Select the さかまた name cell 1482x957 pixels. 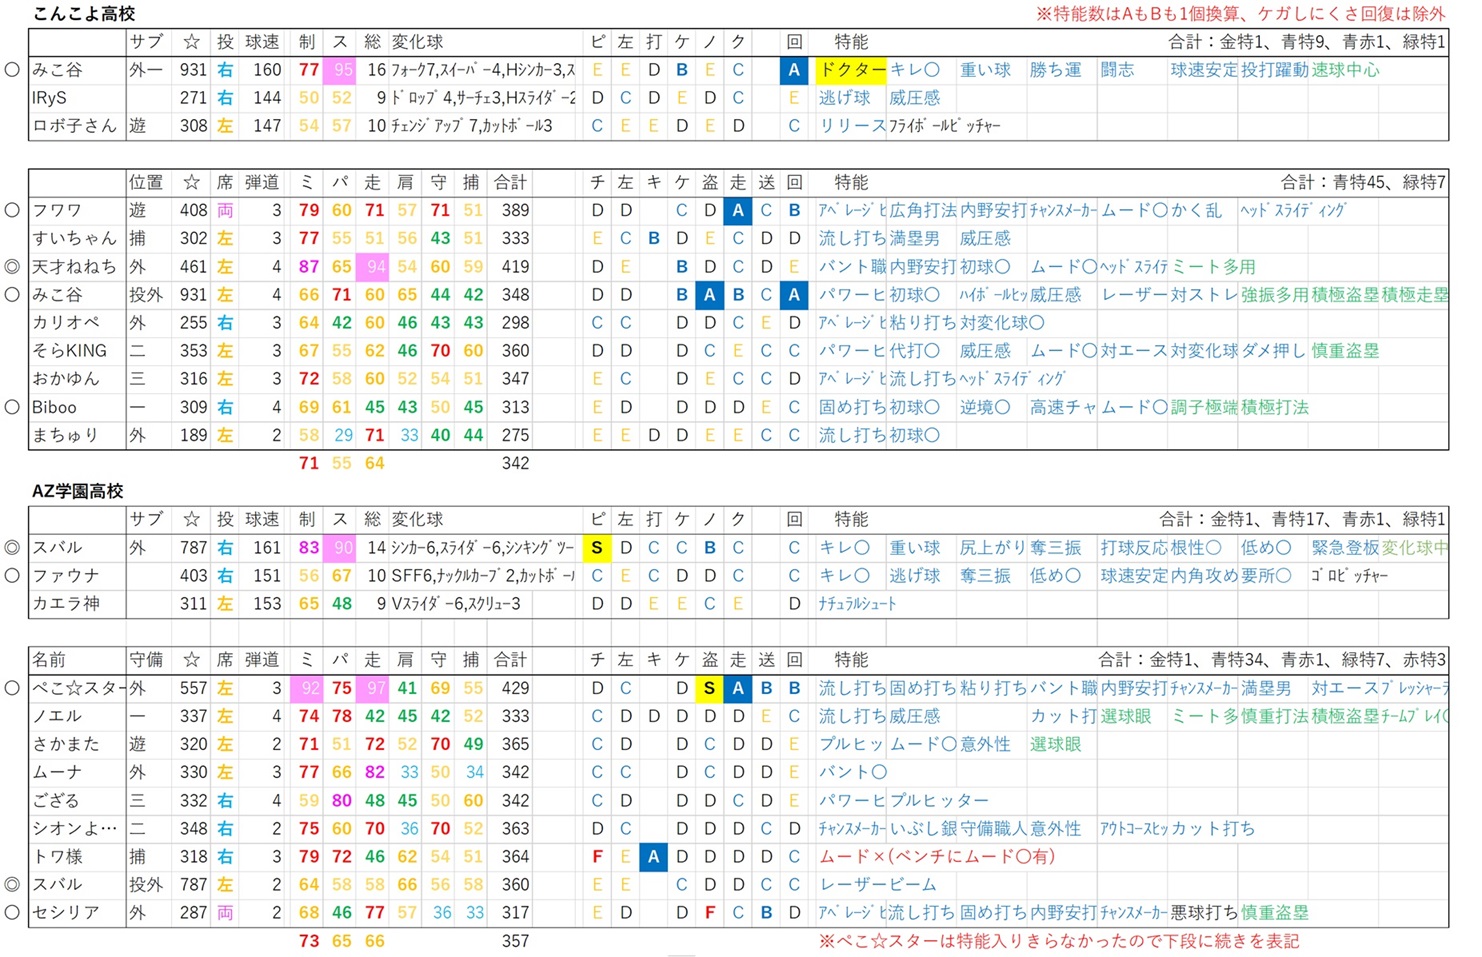(78, 744)
